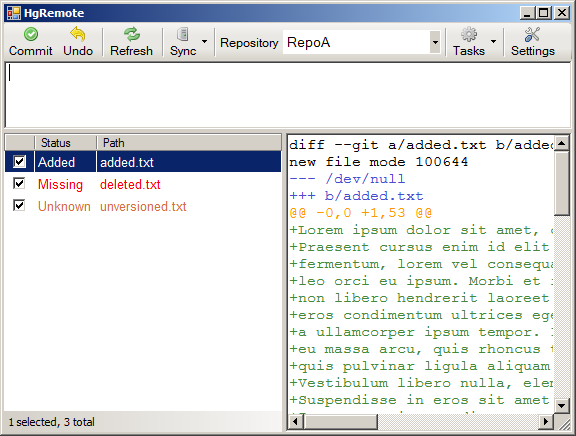Sort by the Status column header
Image resolution: width=576 pixels, height=436 pixels.
pos(65,143)
